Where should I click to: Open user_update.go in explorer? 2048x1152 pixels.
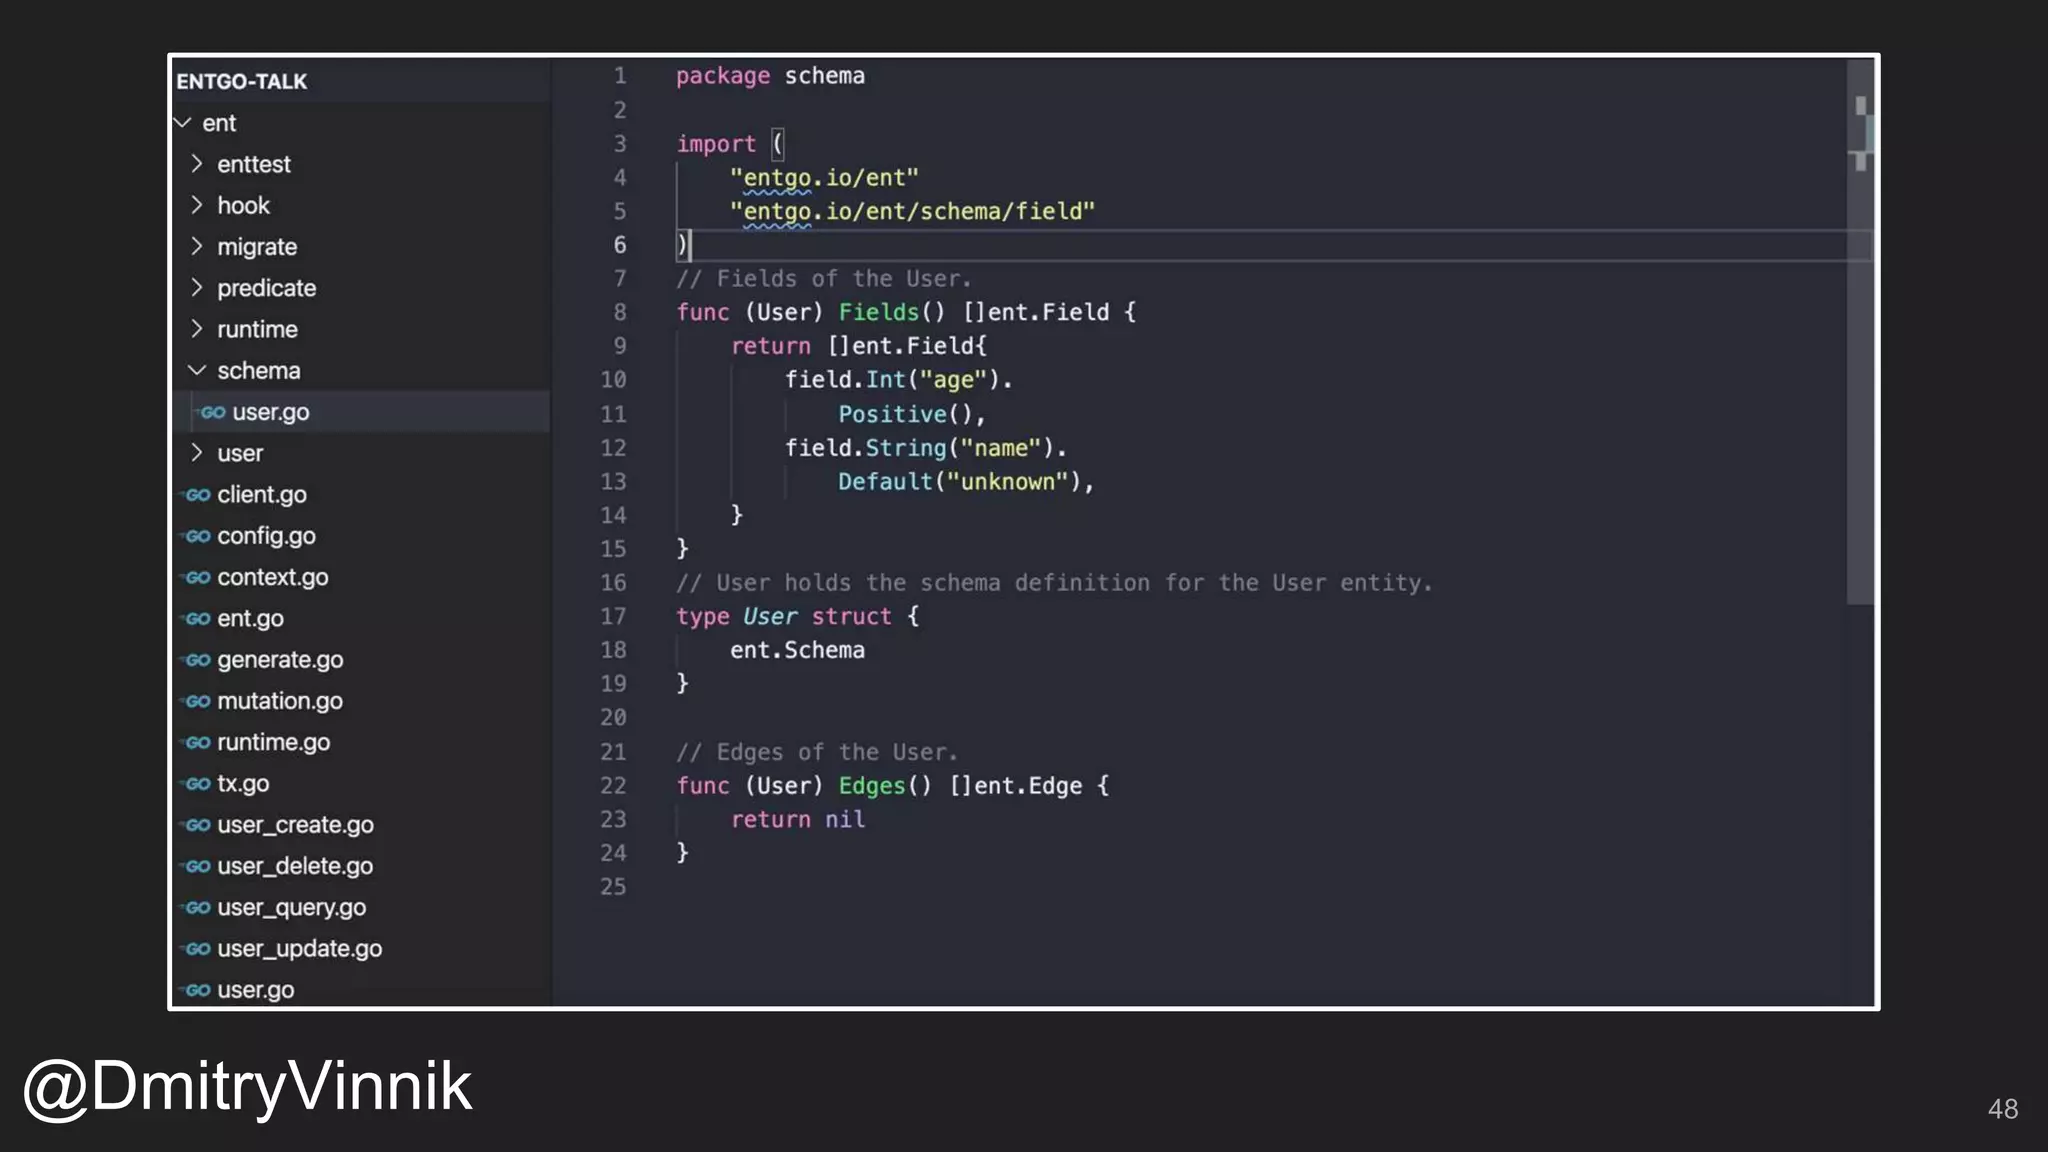click(x=299, y=949)
